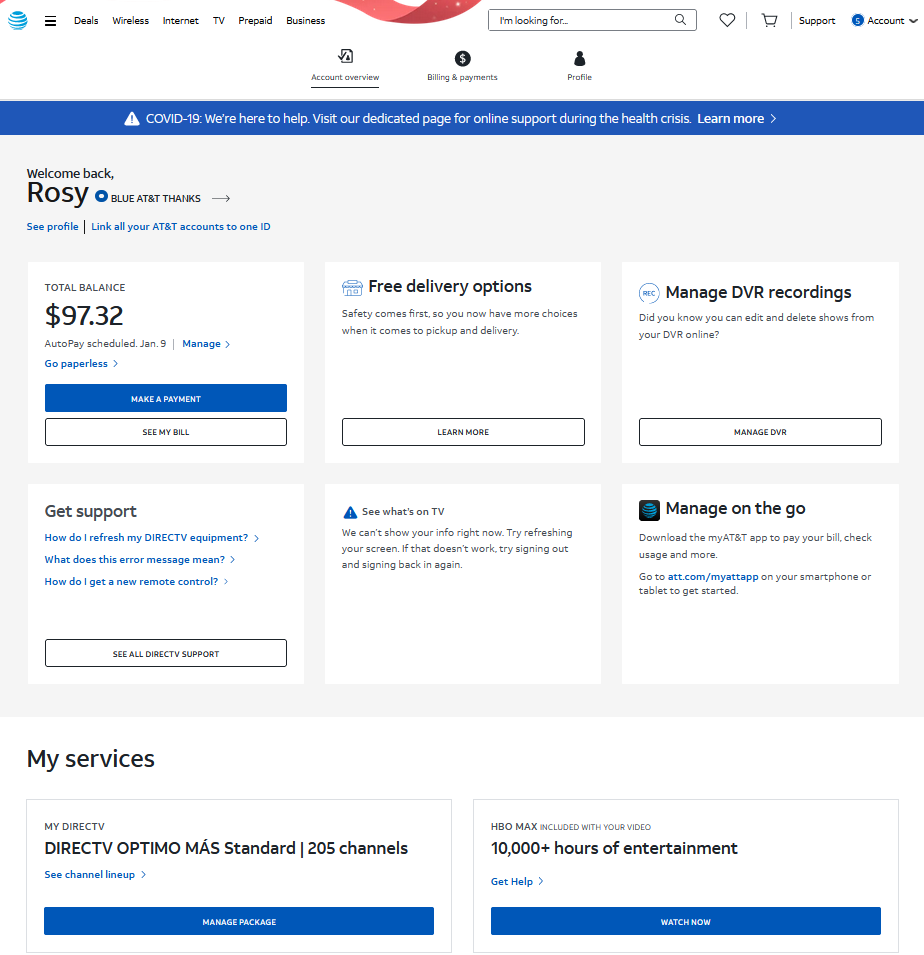Open the hamburger navigation menu
The image size is (924, 955).
(51, 21)
